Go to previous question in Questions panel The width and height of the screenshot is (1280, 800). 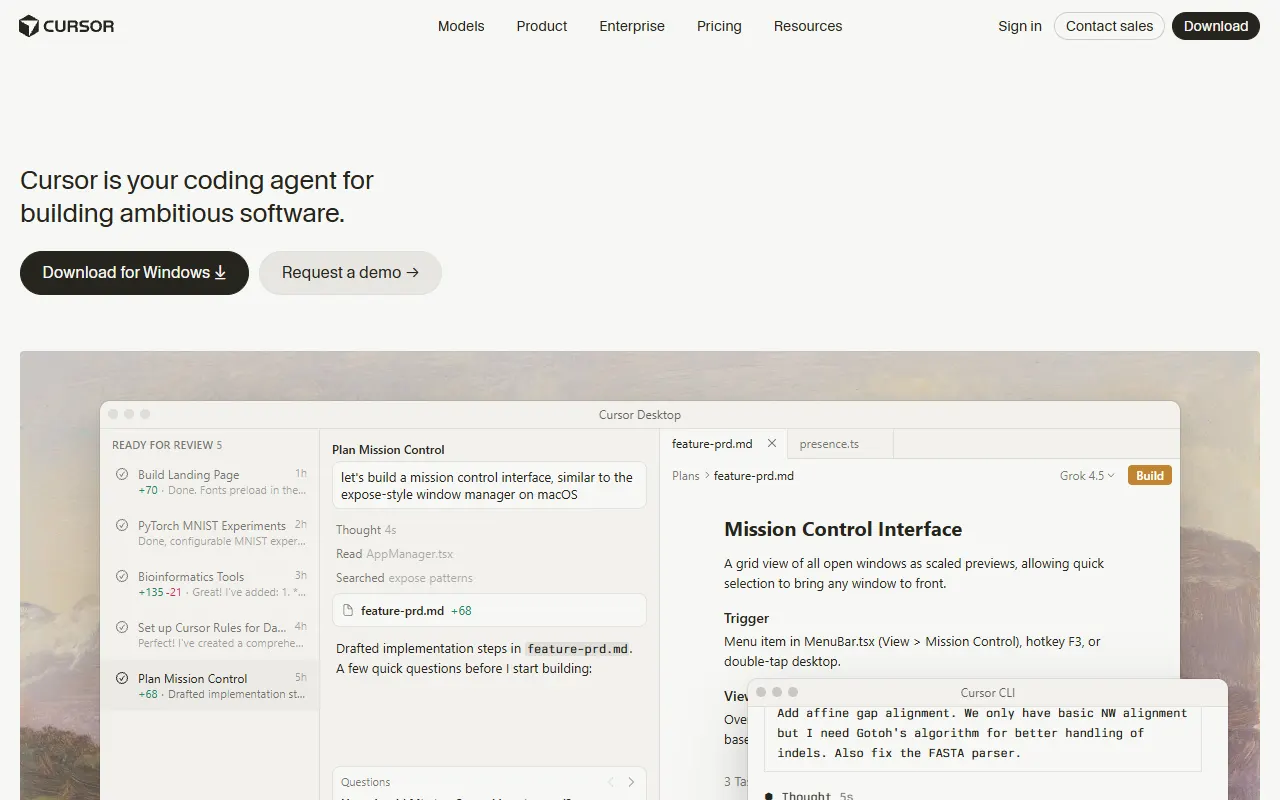(x=611, y=782)
